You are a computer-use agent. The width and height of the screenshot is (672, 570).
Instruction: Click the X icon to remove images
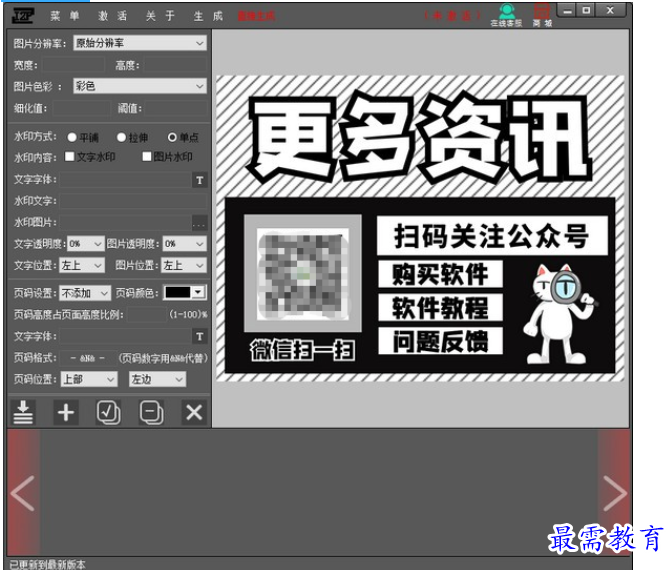coord(194,412)
